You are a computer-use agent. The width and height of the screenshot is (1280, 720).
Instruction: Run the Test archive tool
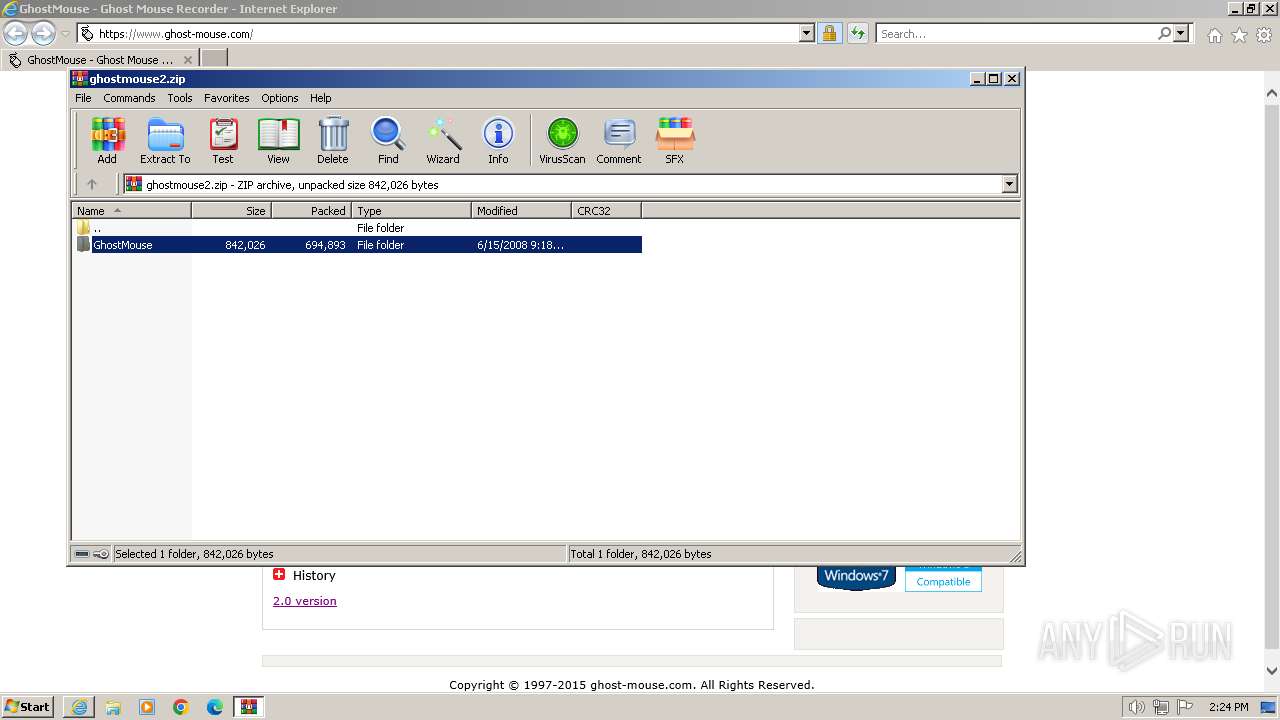(x=223, y=140)
